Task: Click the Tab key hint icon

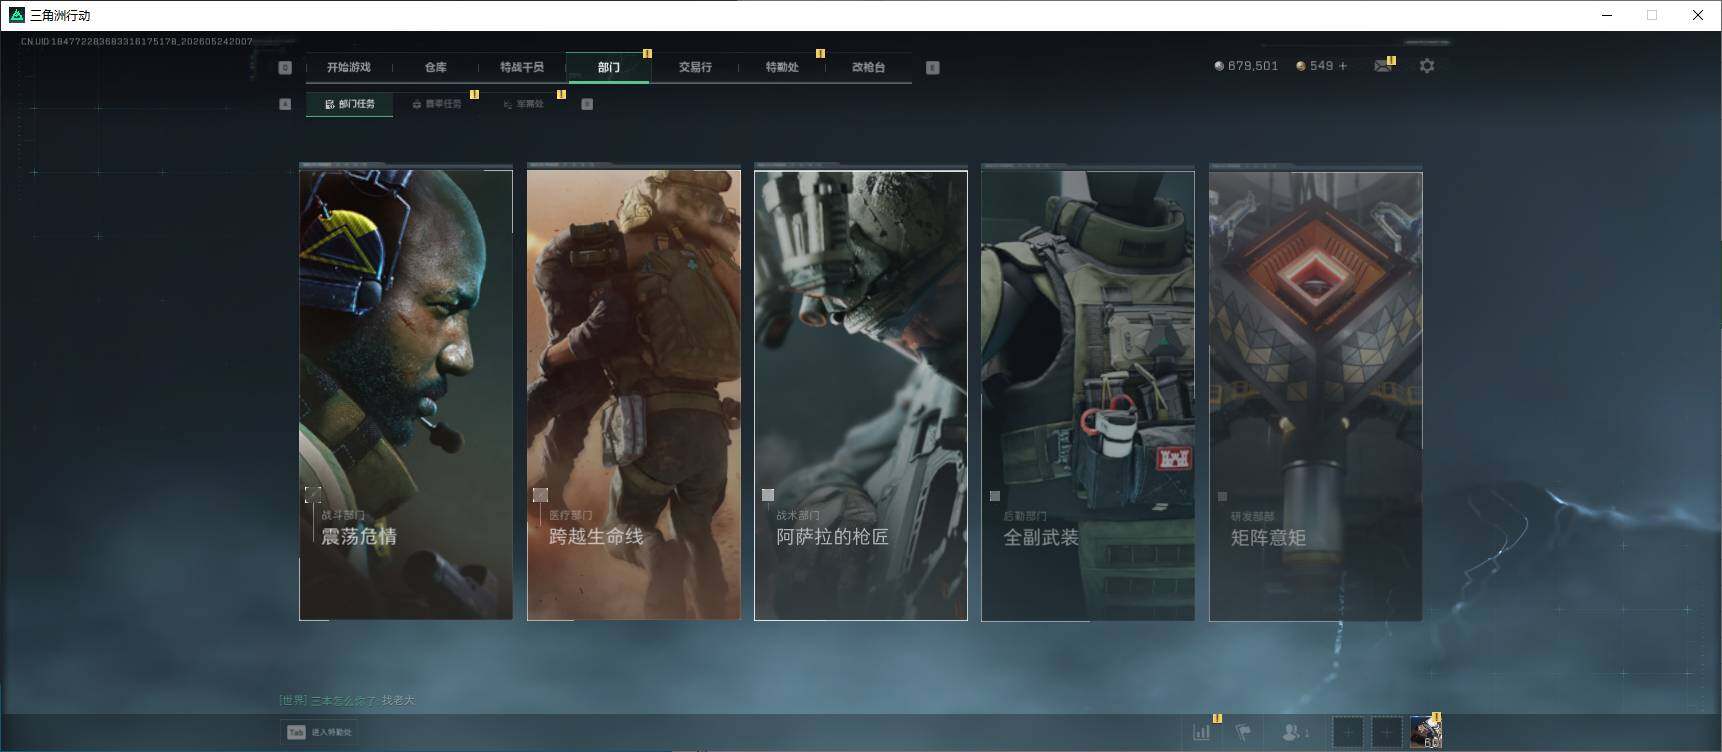Action: [x=296, y=732]
